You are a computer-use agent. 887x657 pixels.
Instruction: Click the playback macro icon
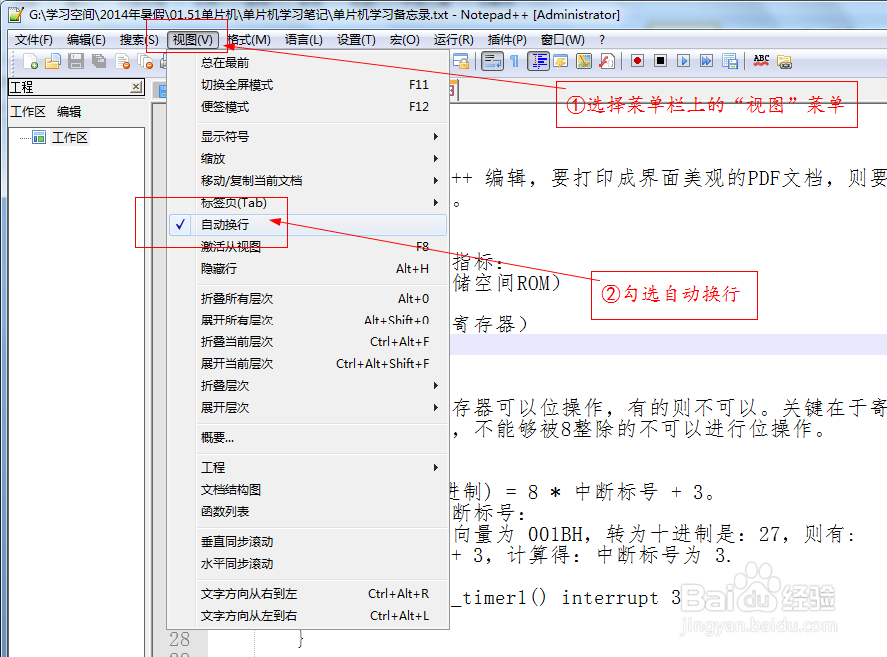(x=685, y=60)
